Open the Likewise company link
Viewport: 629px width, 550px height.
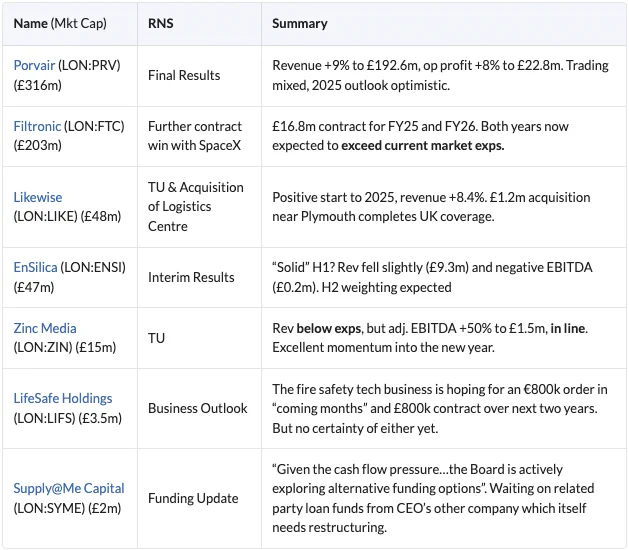click(x=38, y=197)
